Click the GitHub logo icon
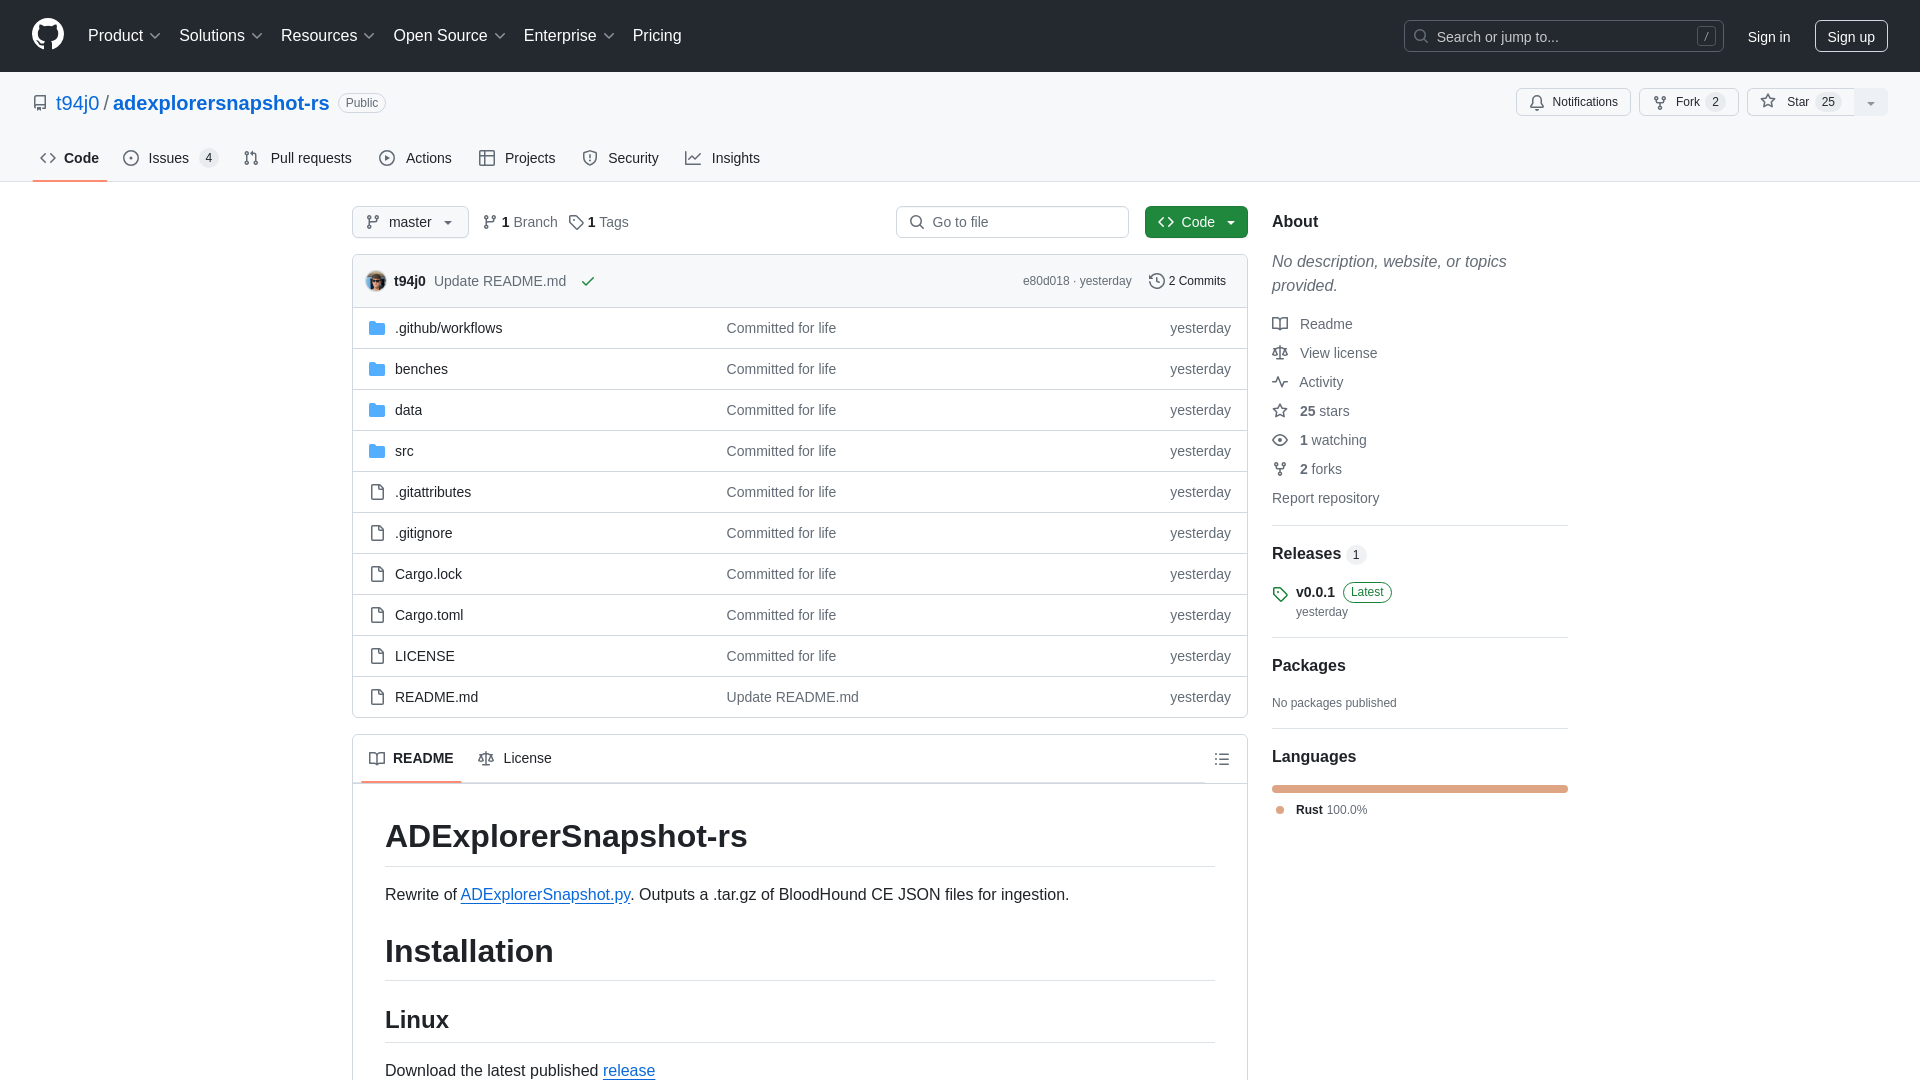The image size is (1920, 1080). coord(48,35)
